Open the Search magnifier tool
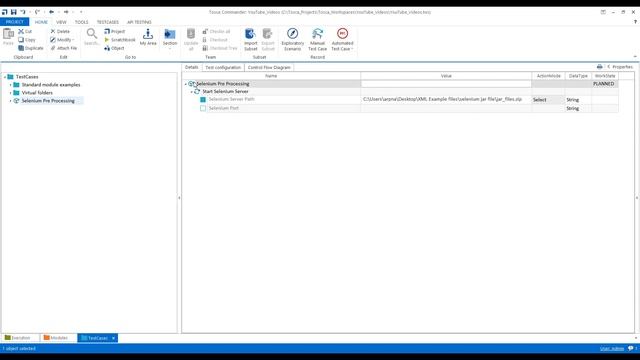Image resolution: width=640 pixels, height=360 pixels. tap(92, 33)
